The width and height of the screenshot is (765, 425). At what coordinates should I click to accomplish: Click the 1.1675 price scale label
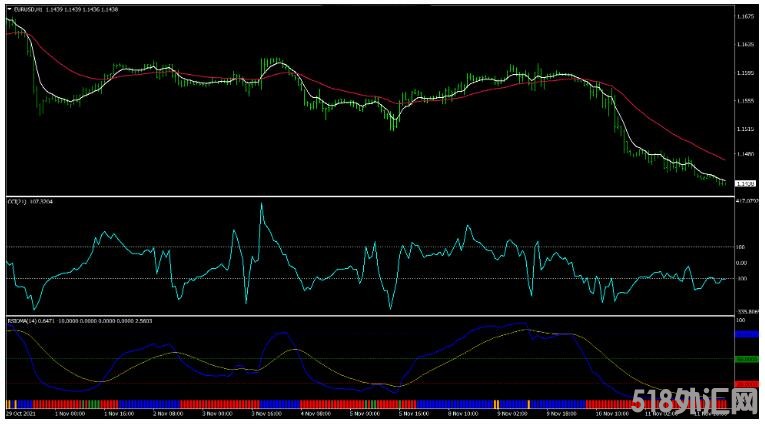745,17
